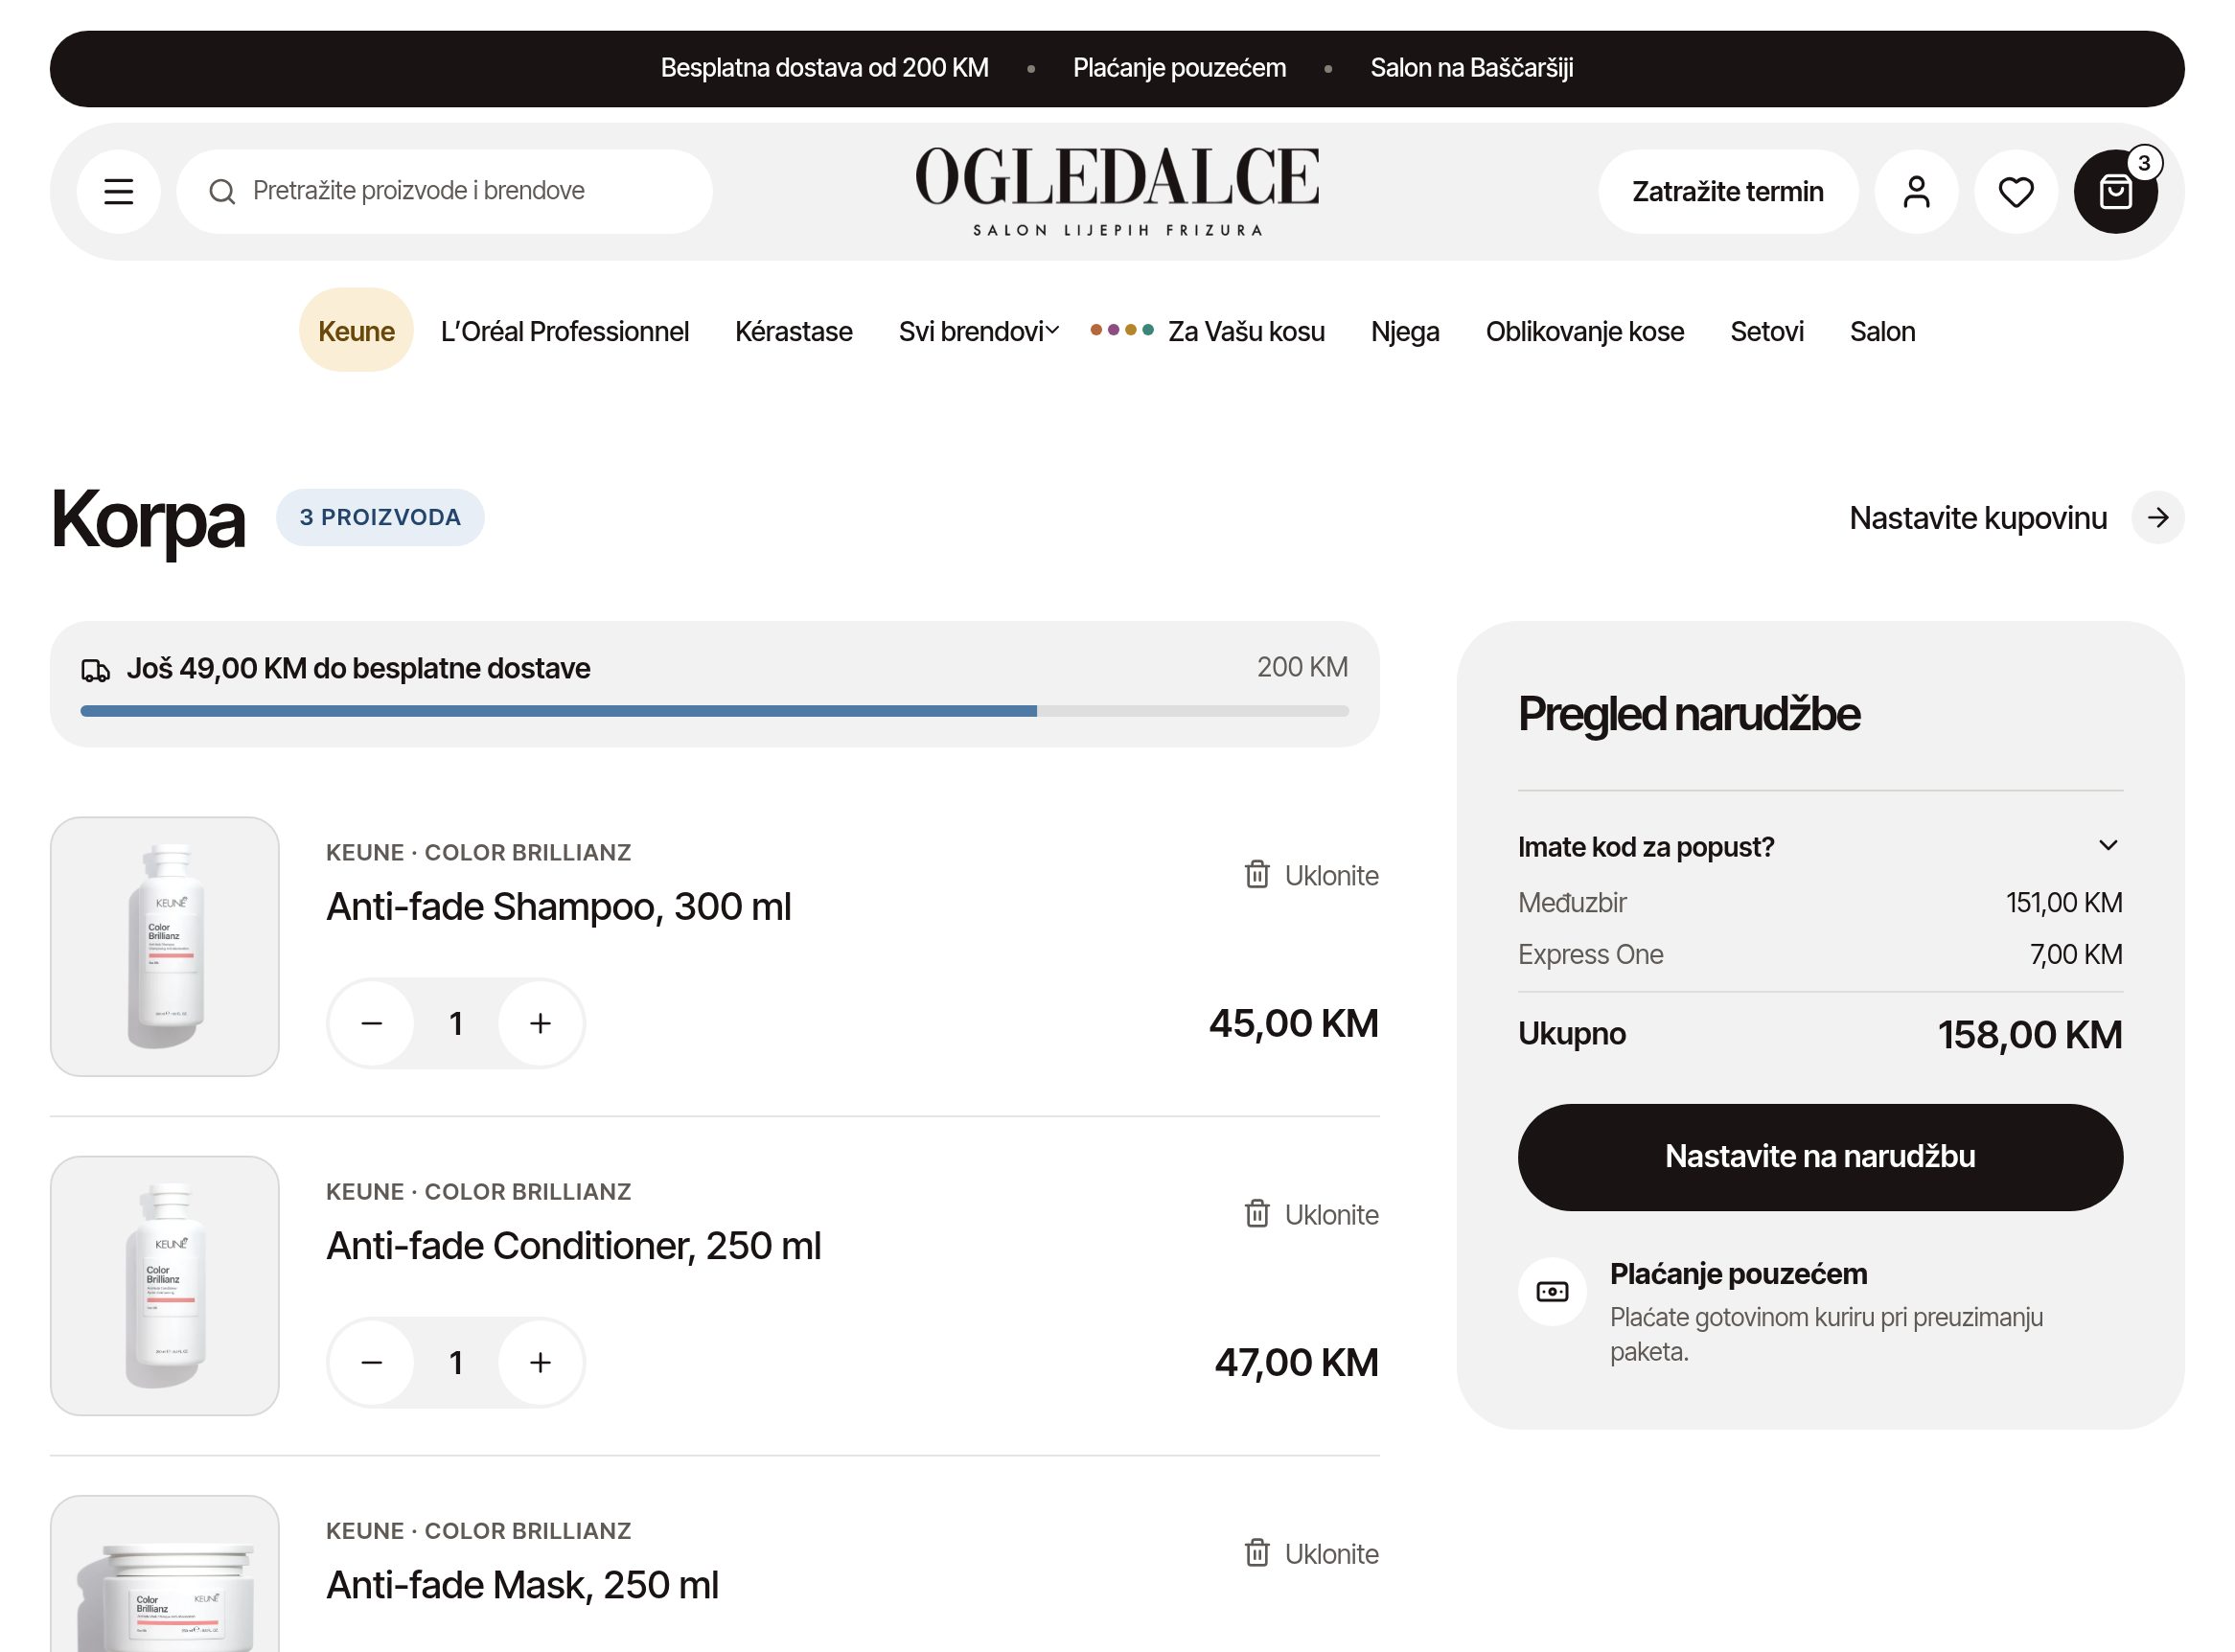Click Zatražite termin button
Image resolution: width=2235 pixels, height=1652 pixels.
click(1728, 191)
